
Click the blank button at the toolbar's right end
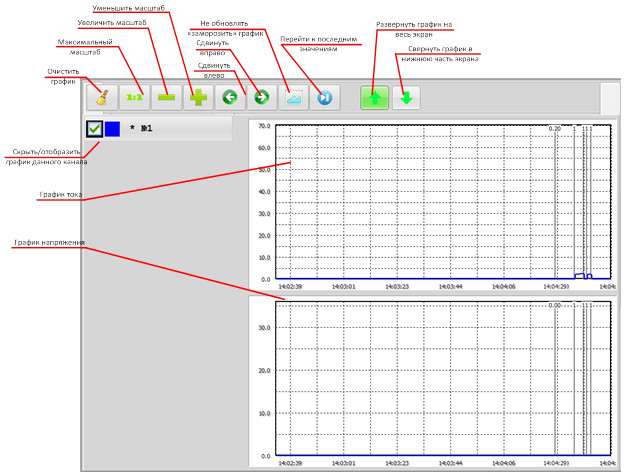click(x=610, y=98)
